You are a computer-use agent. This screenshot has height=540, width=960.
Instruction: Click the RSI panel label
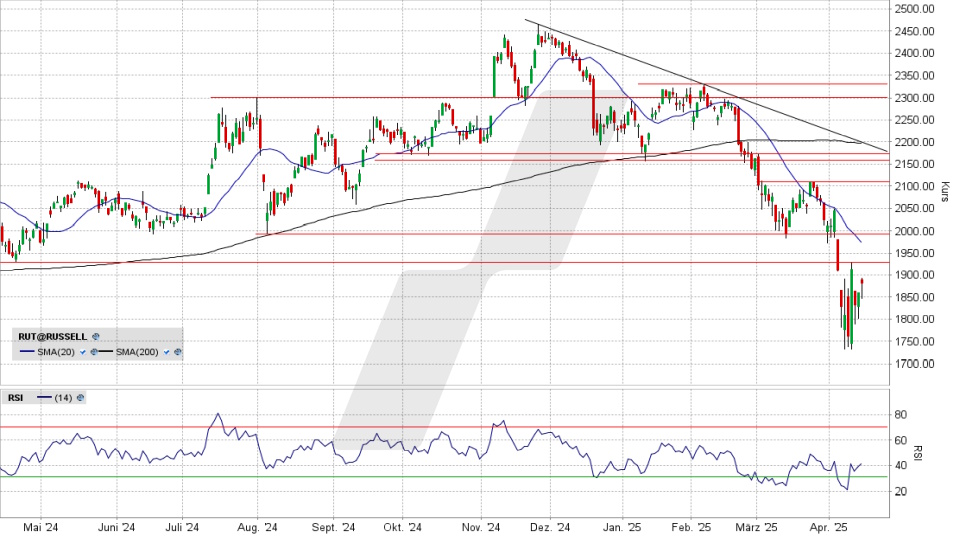(x=15, y=398)
